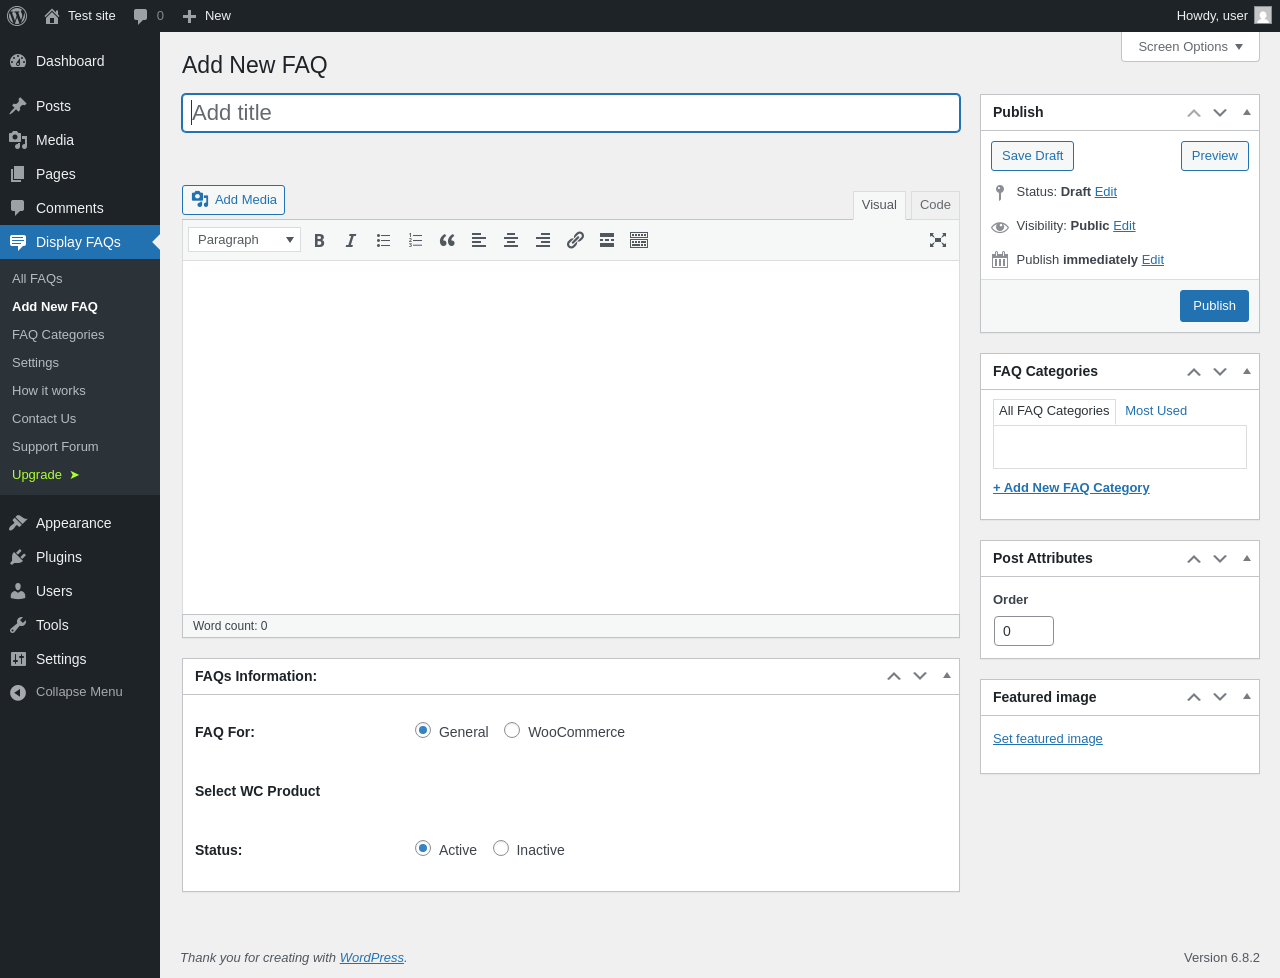This screenshot has height=978, width=1280.
Task: Toggle the toolbar kitchen sink
Action: [639, 240]
